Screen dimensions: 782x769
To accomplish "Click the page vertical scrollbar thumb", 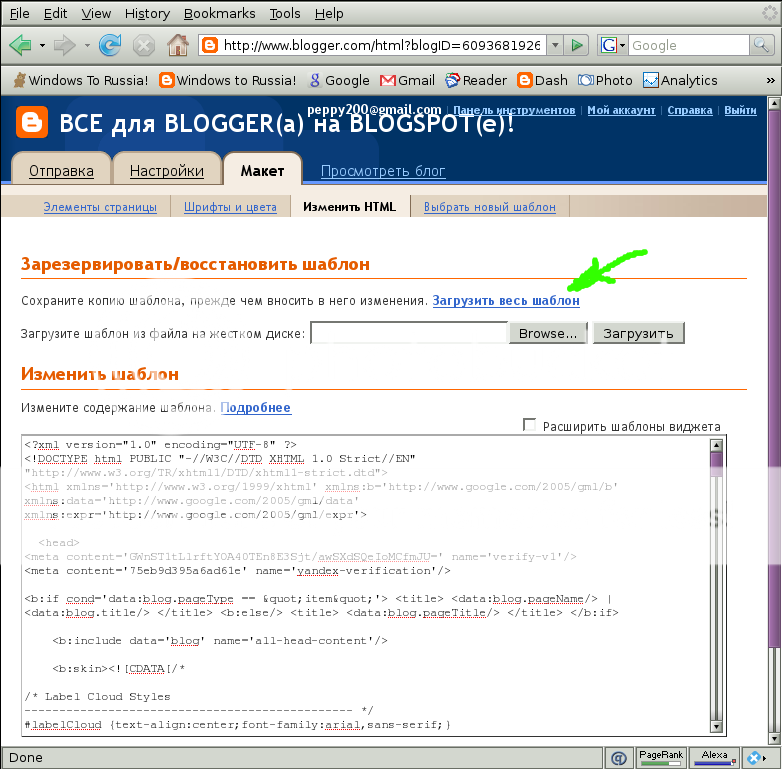I will (774, 379).
